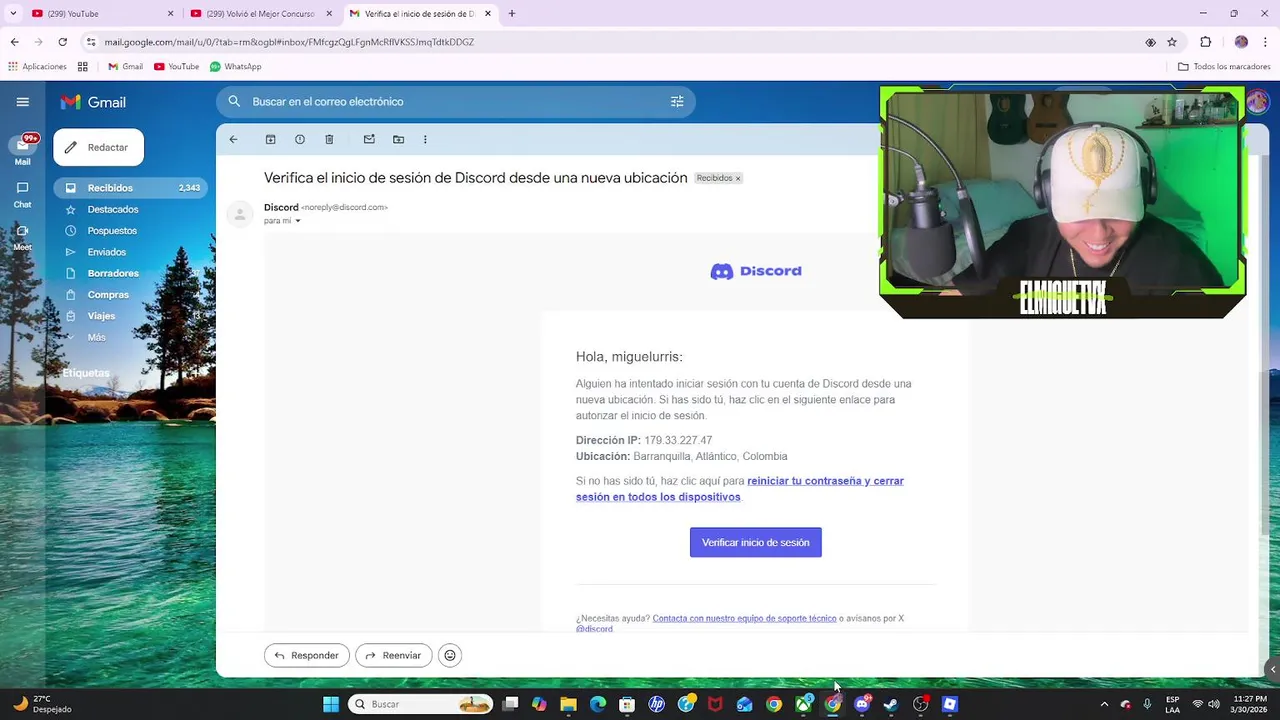Open File Explorer from taskbar
The height and width of the screenshot is (720, 1280).
(568, 704)
